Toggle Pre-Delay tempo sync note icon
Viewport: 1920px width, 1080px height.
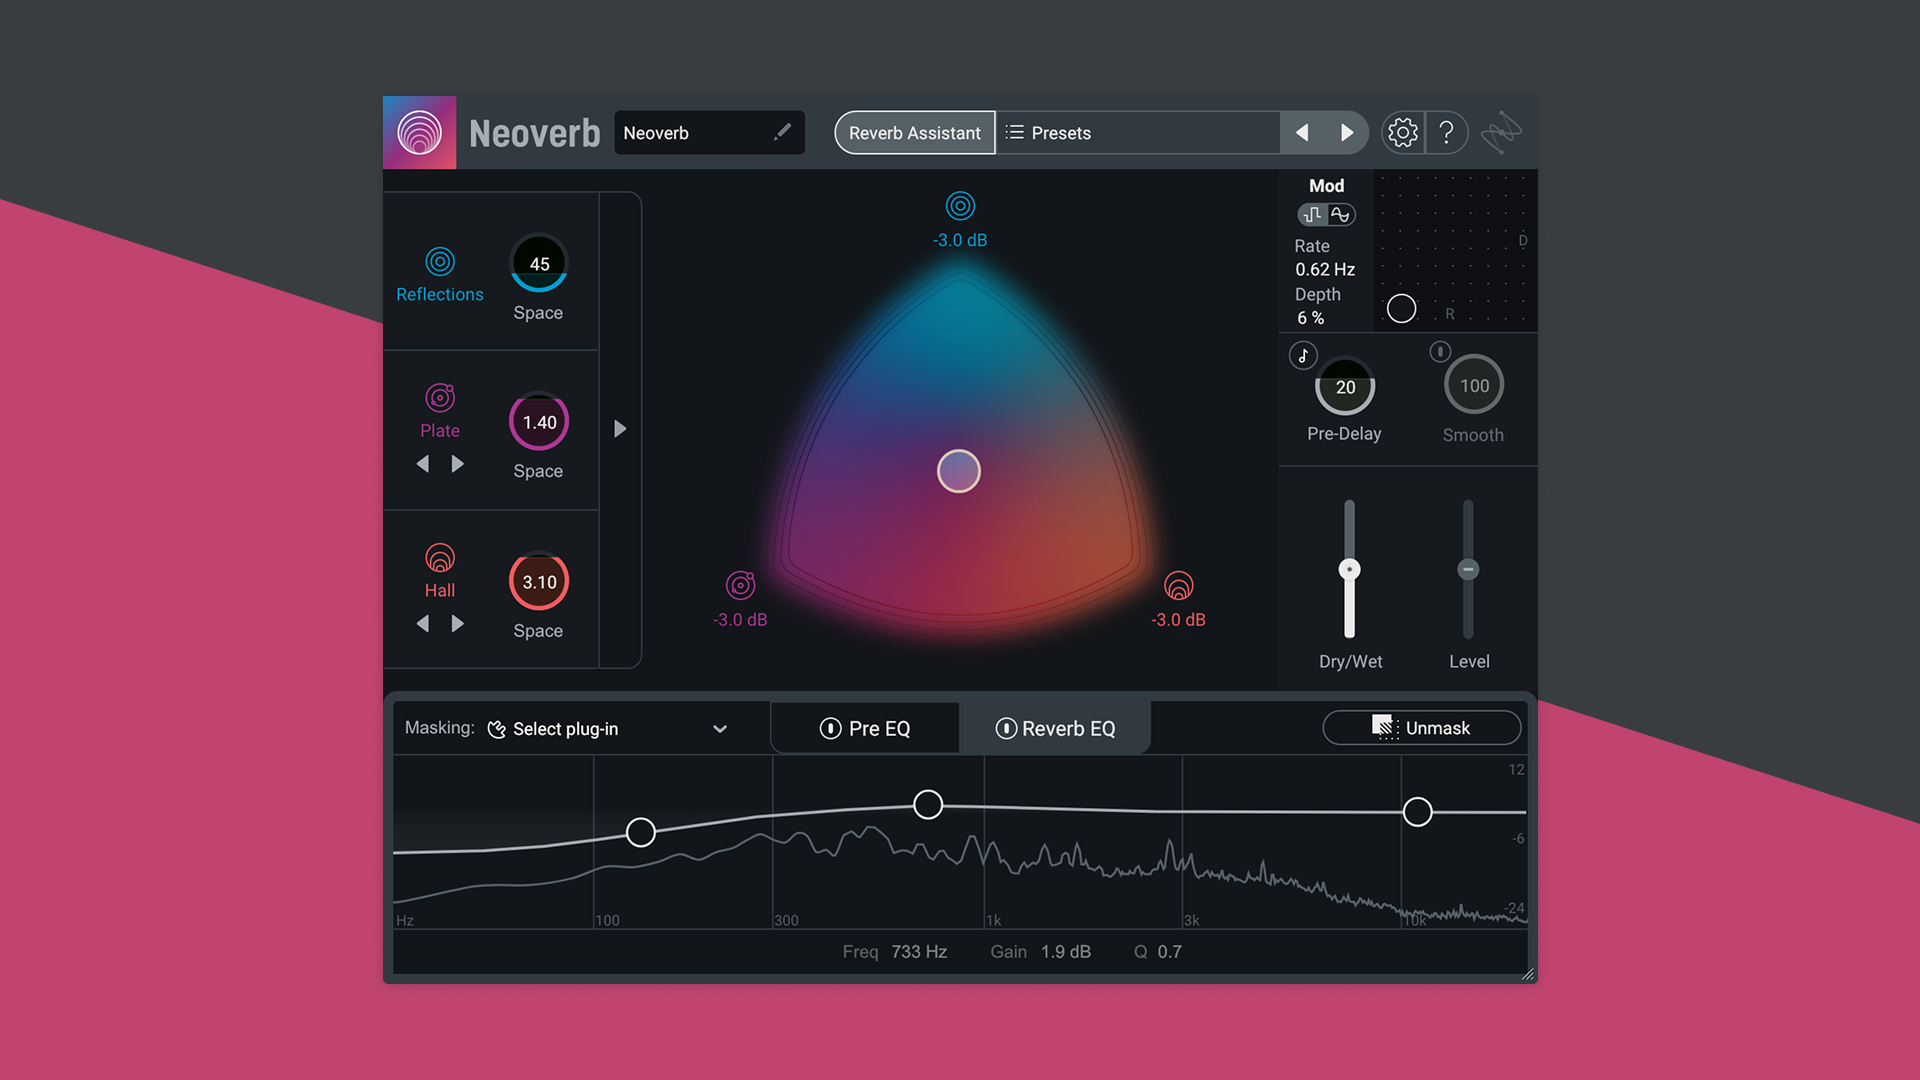(1303, 355)
